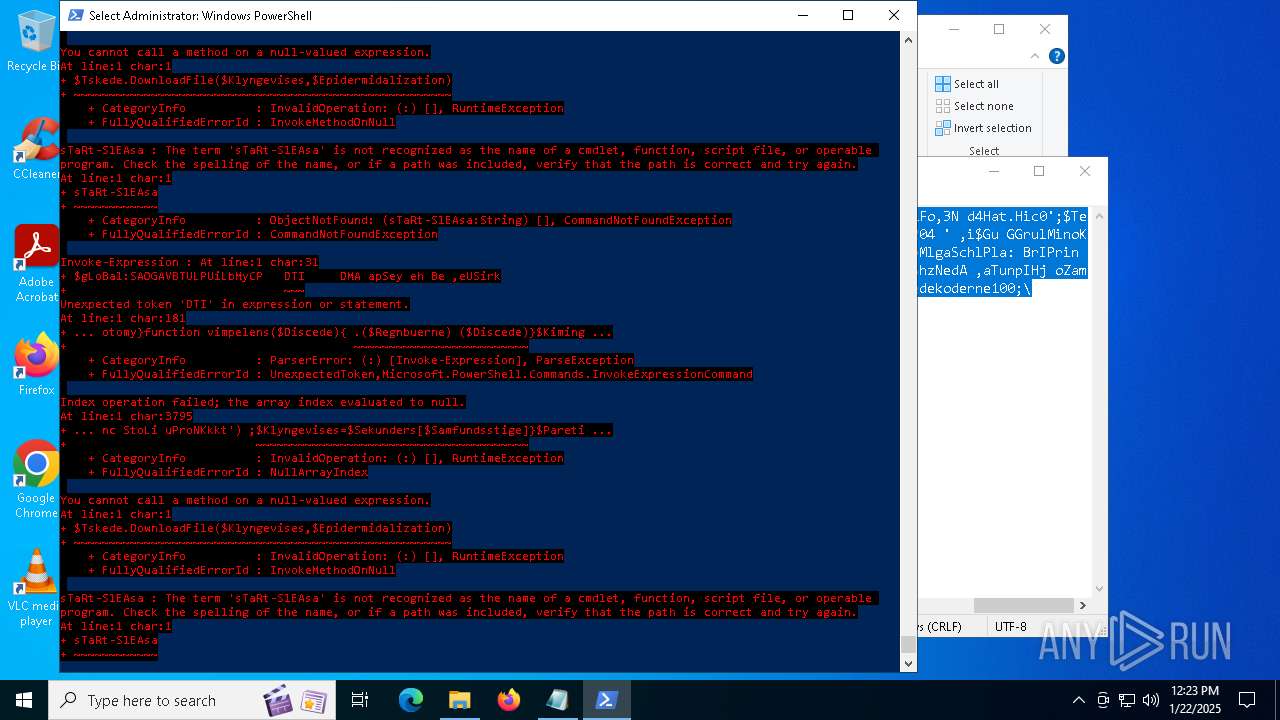Open VLC media player shortcut

click(36, 588)
